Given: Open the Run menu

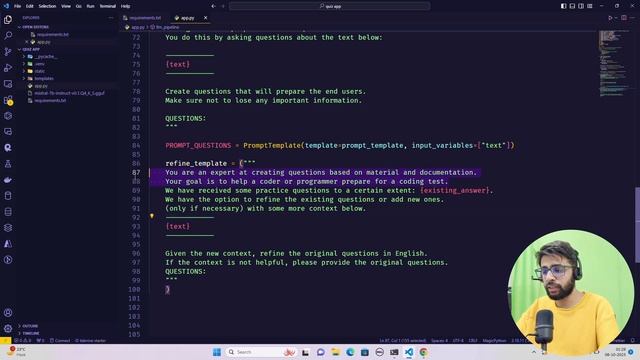Looking at the screenshot, I should click(91, 6).
